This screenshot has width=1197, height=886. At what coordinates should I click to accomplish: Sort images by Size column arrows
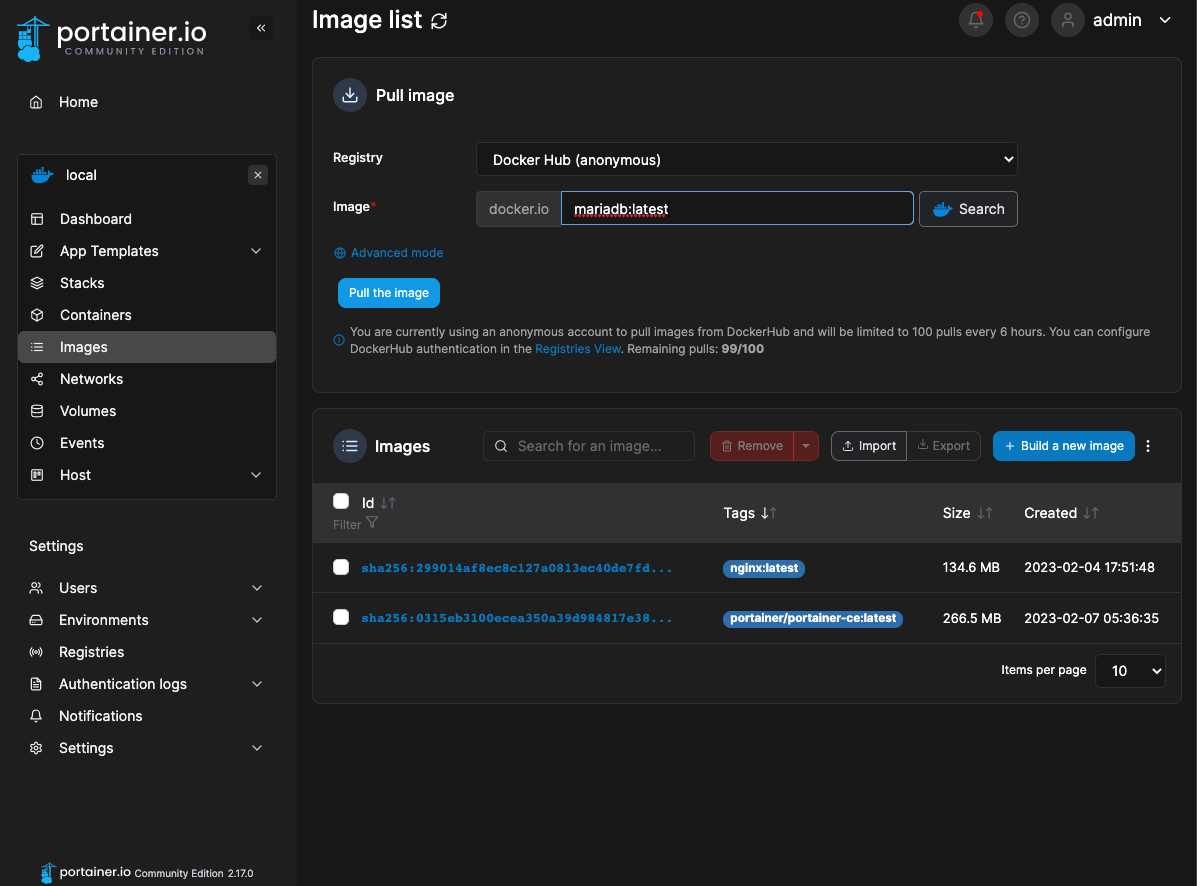point(985,513)
